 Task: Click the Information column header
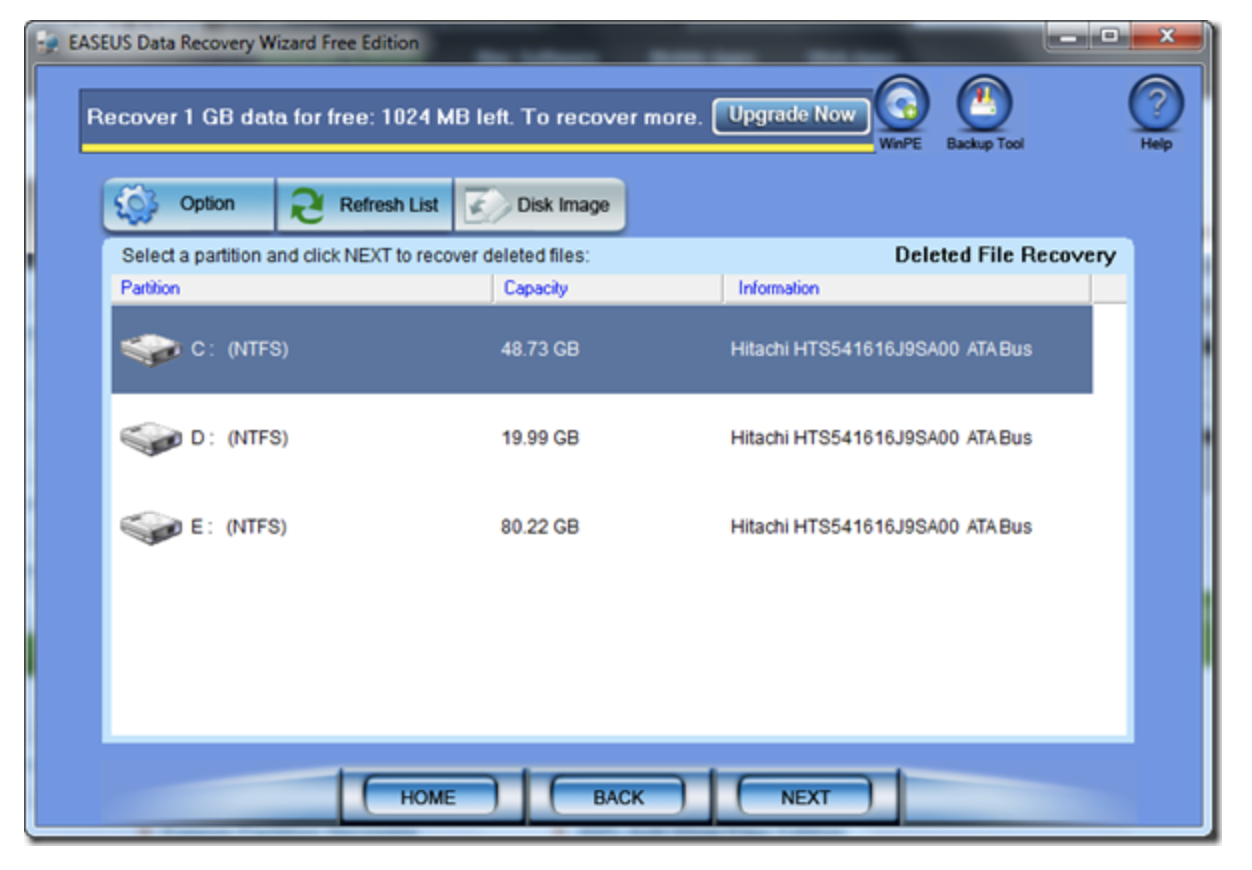click(x=778, y=288)
